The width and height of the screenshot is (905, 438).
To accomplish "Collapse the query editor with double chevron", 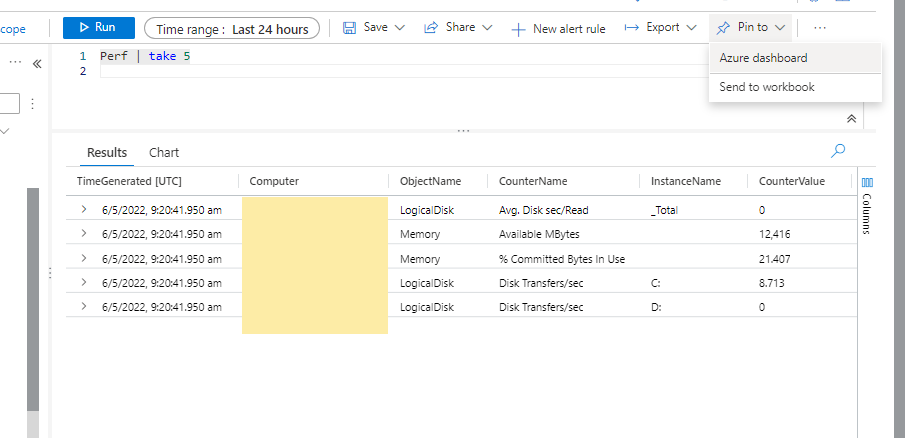I will (851, 118).
